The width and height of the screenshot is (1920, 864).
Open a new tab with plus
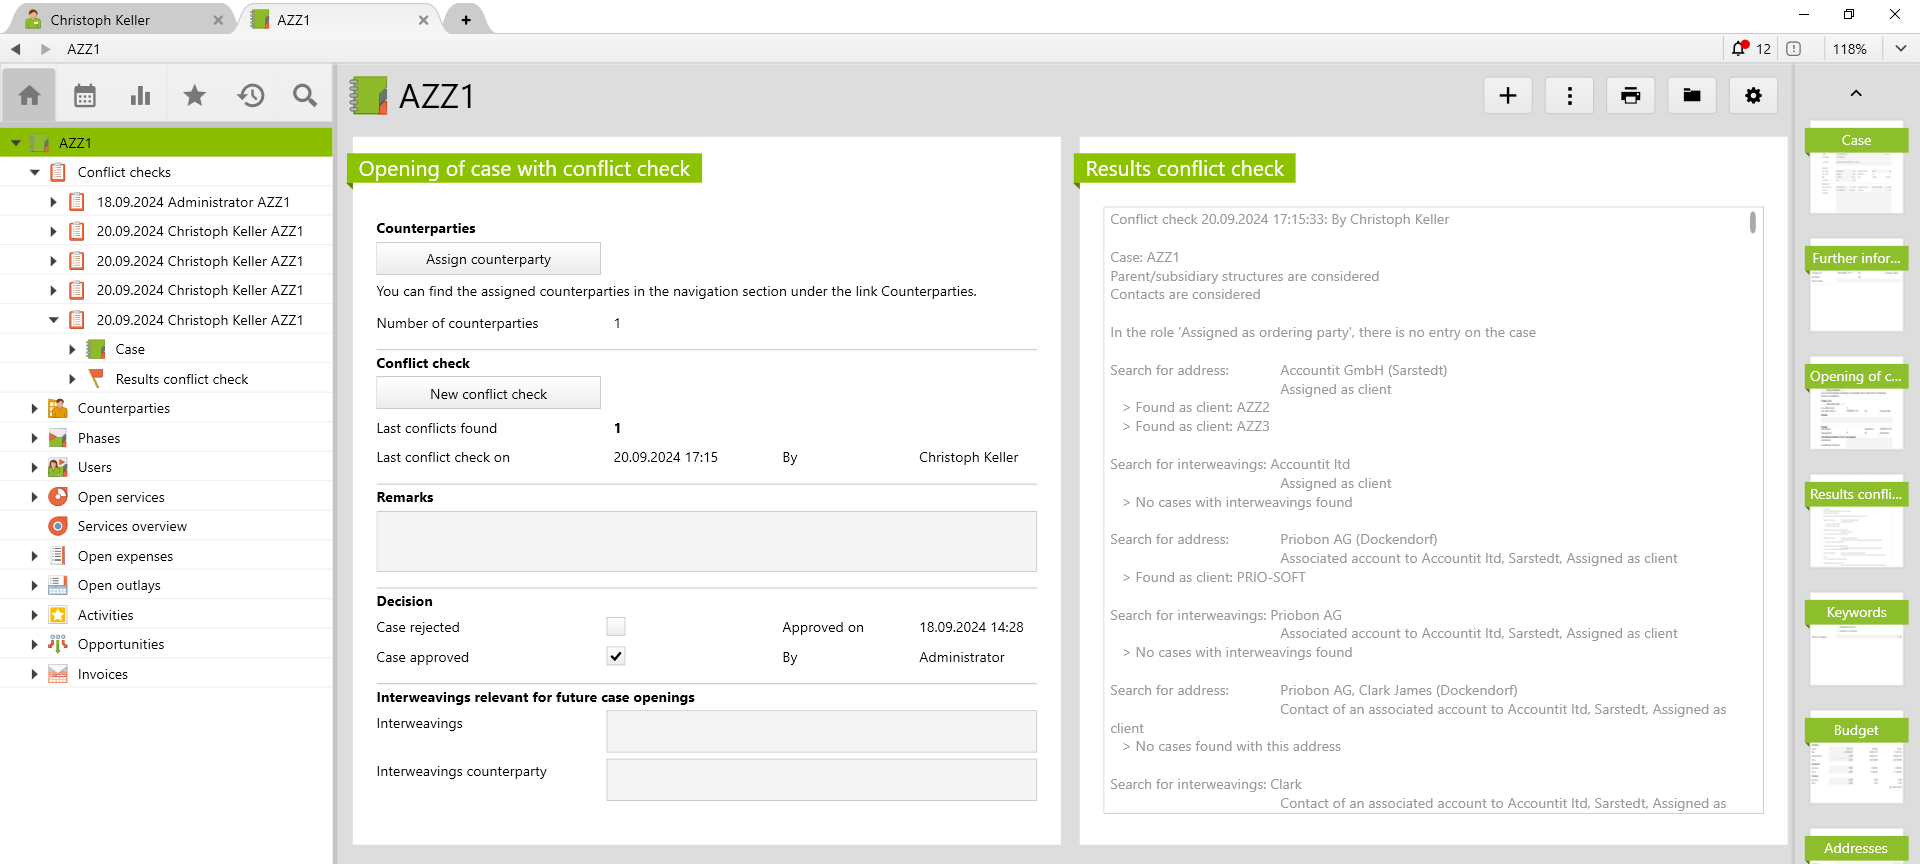pyautogui.click(x=466, y=19)
